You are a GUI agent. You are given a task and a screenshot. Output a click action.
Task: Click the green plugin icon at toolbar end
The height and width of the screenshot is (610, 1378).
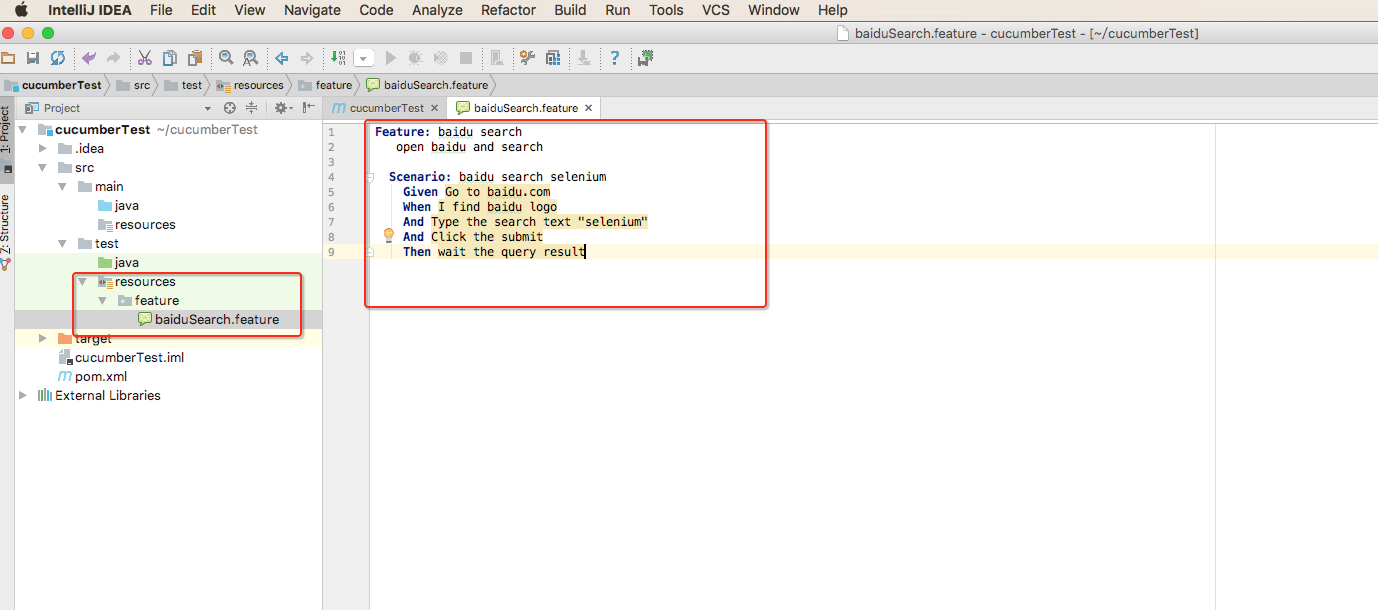[646, 58]
